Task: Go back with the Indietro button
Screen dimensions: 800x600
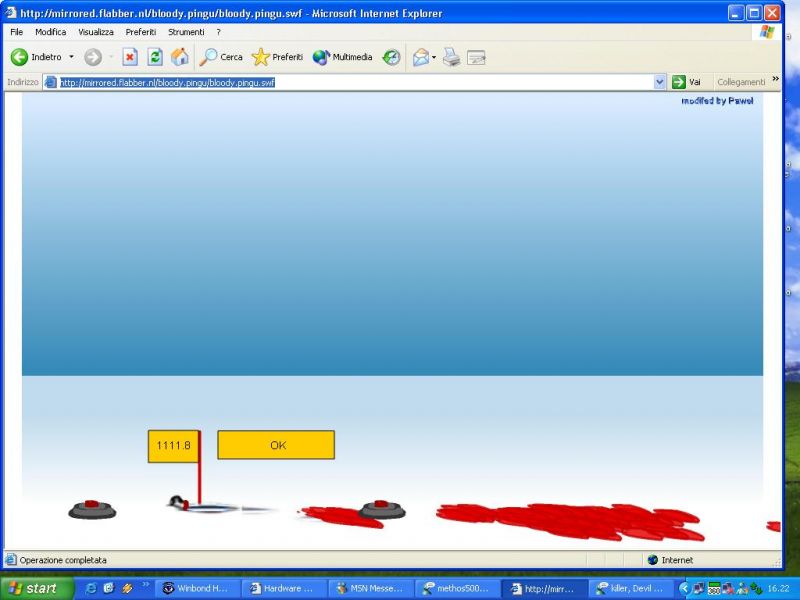Action: (x=36, y=57)
